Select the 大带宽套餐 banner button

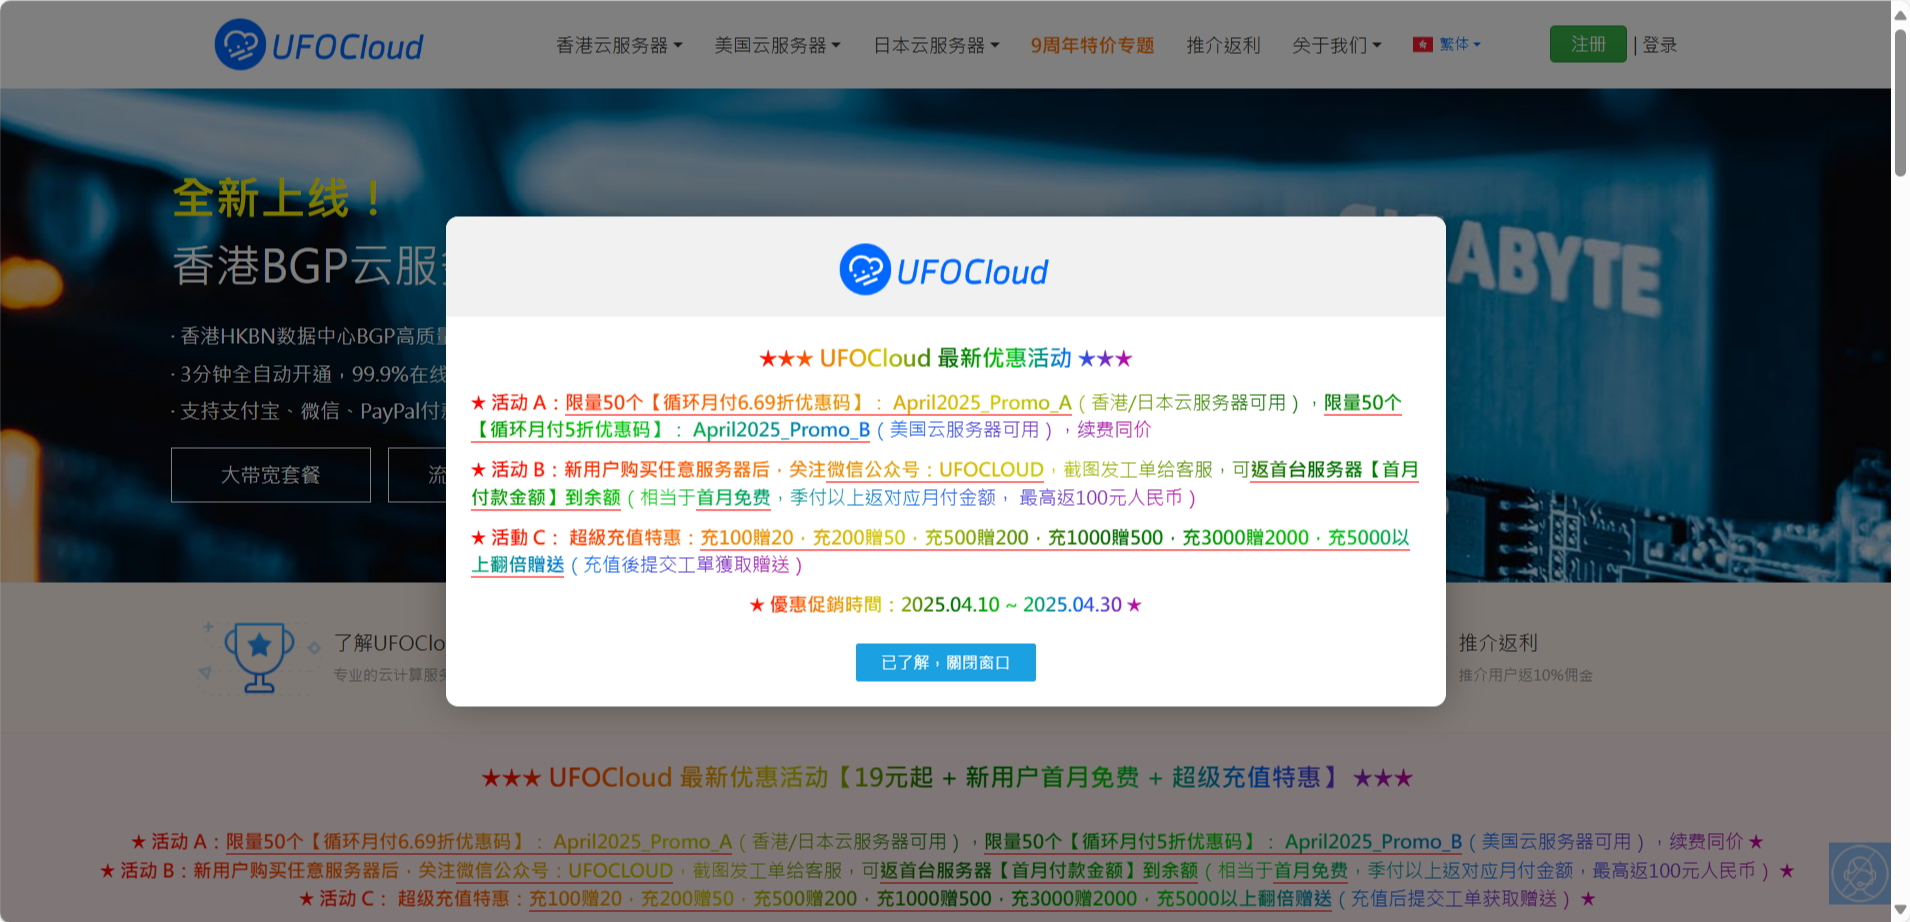(x=271, y=475)
